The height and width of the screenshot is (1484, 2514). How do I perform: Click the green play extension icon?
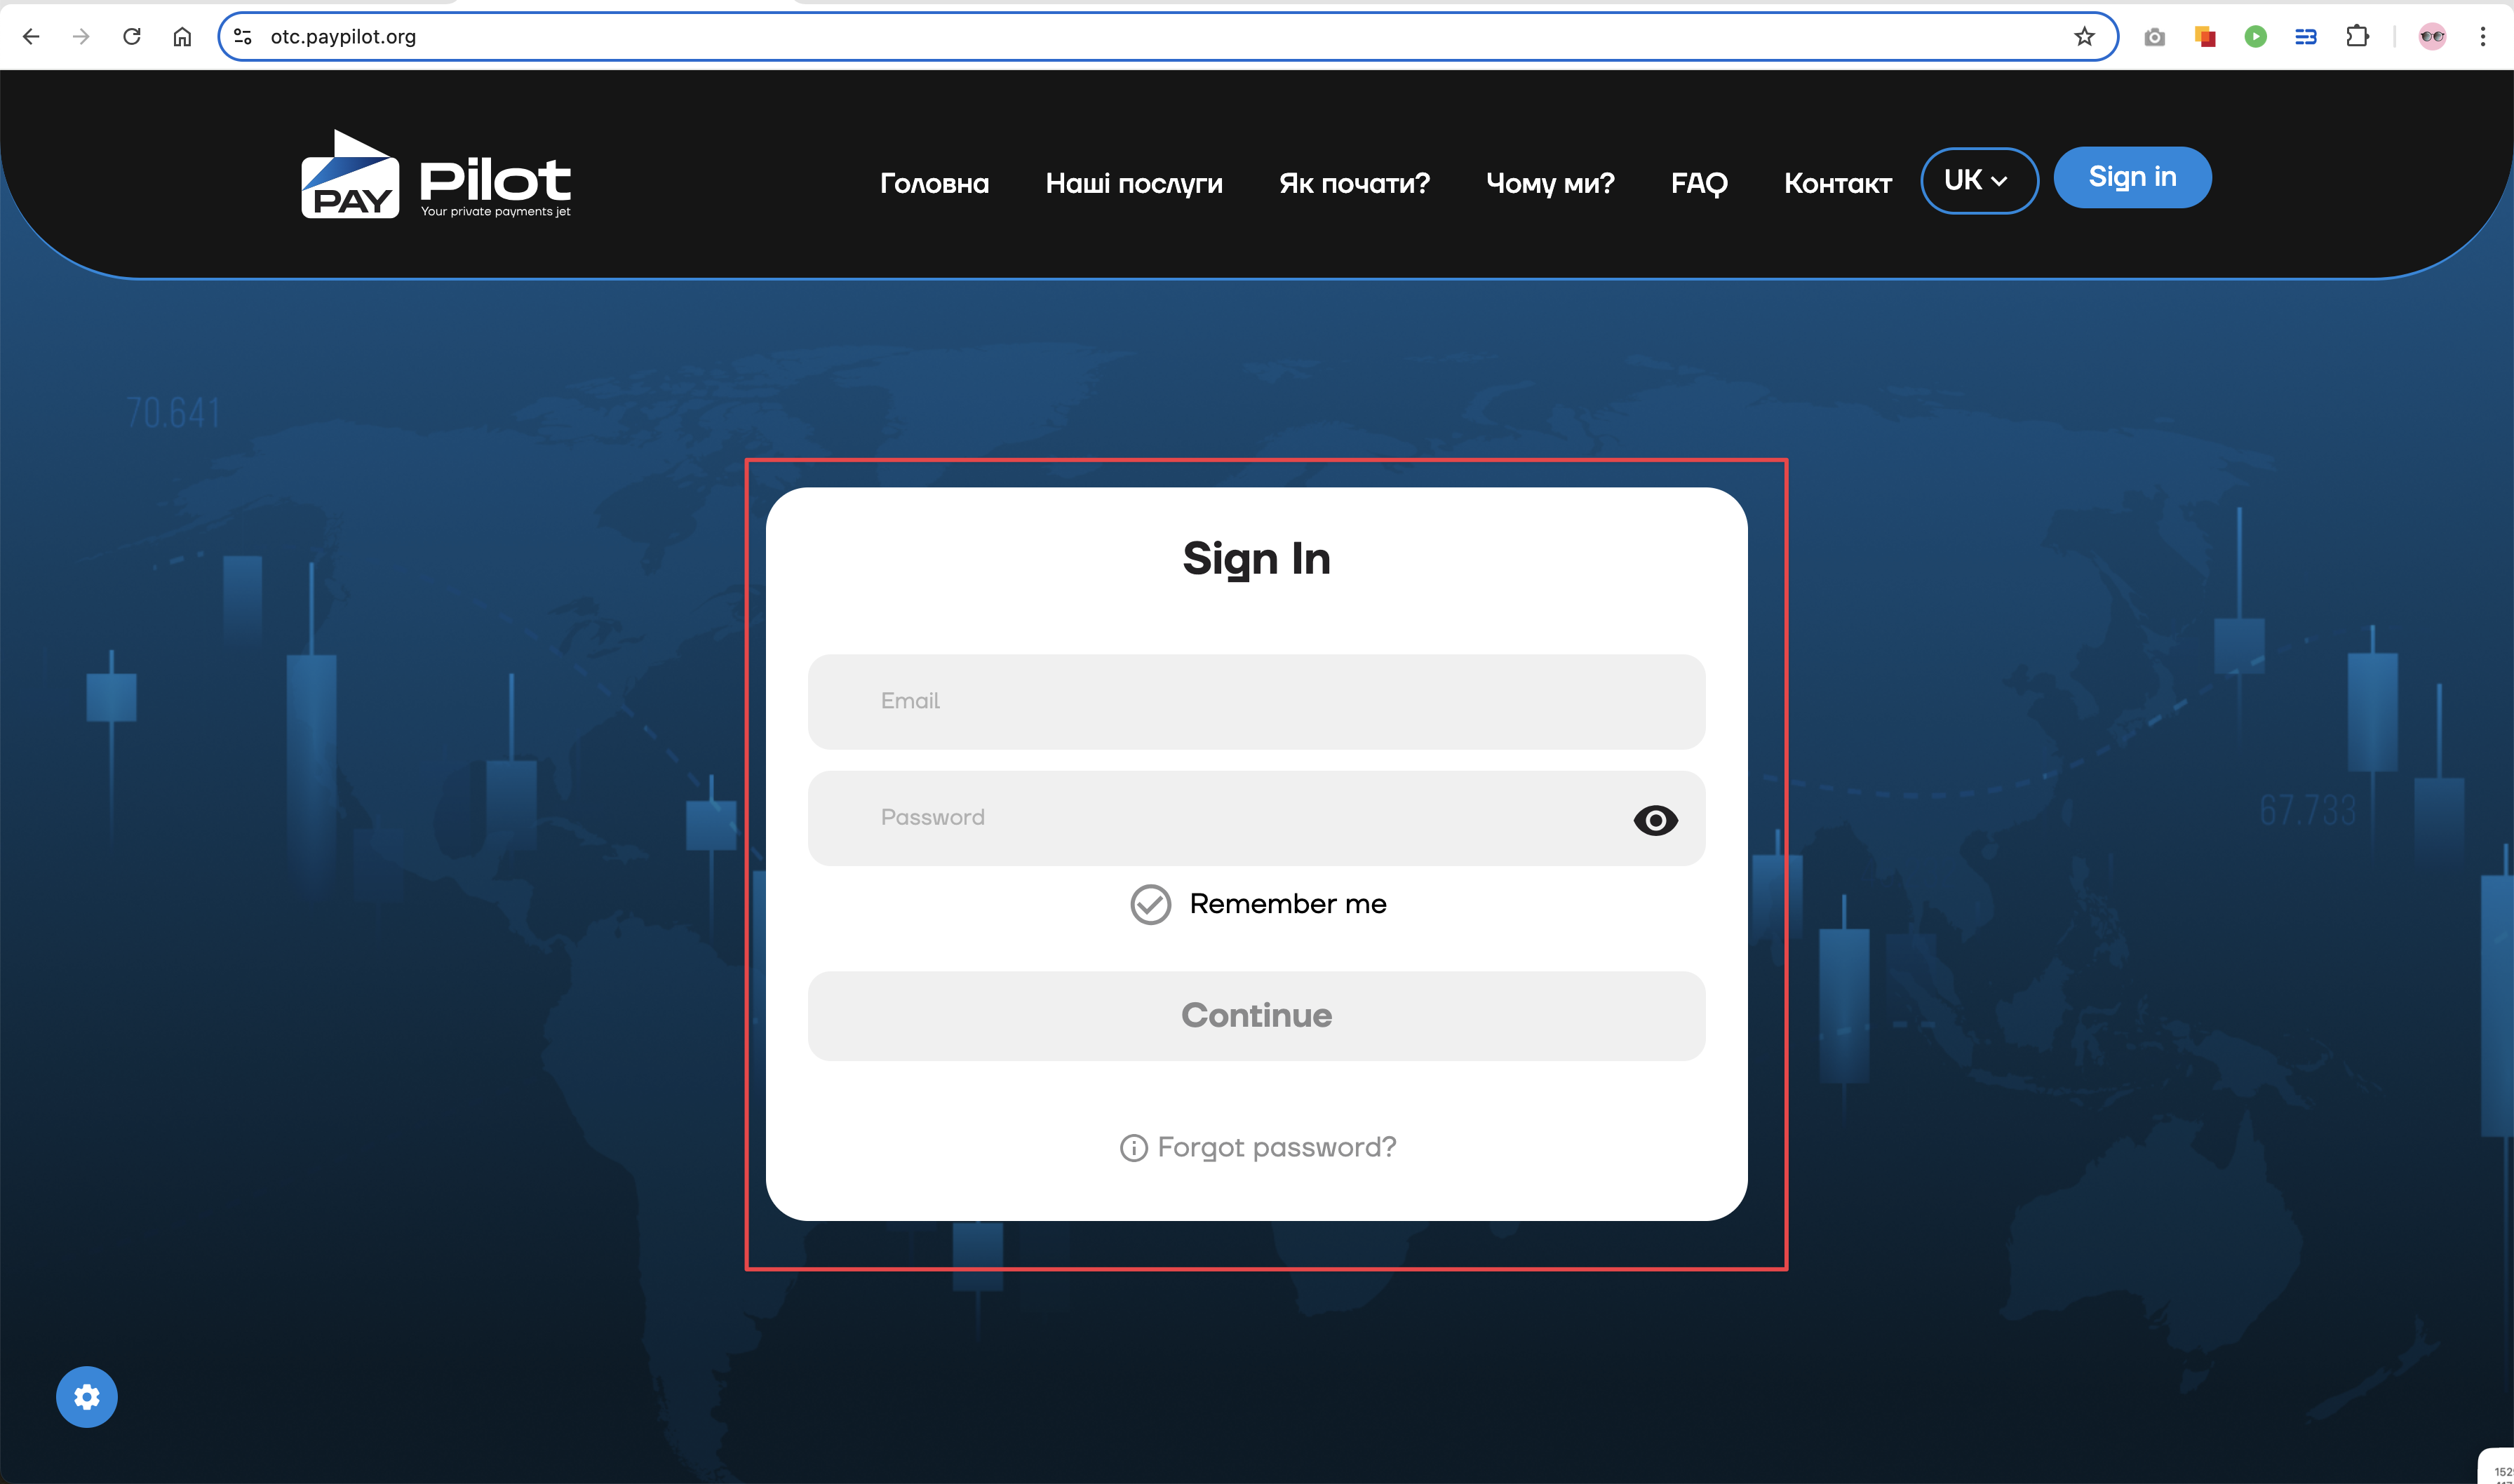coord(2255,37)
